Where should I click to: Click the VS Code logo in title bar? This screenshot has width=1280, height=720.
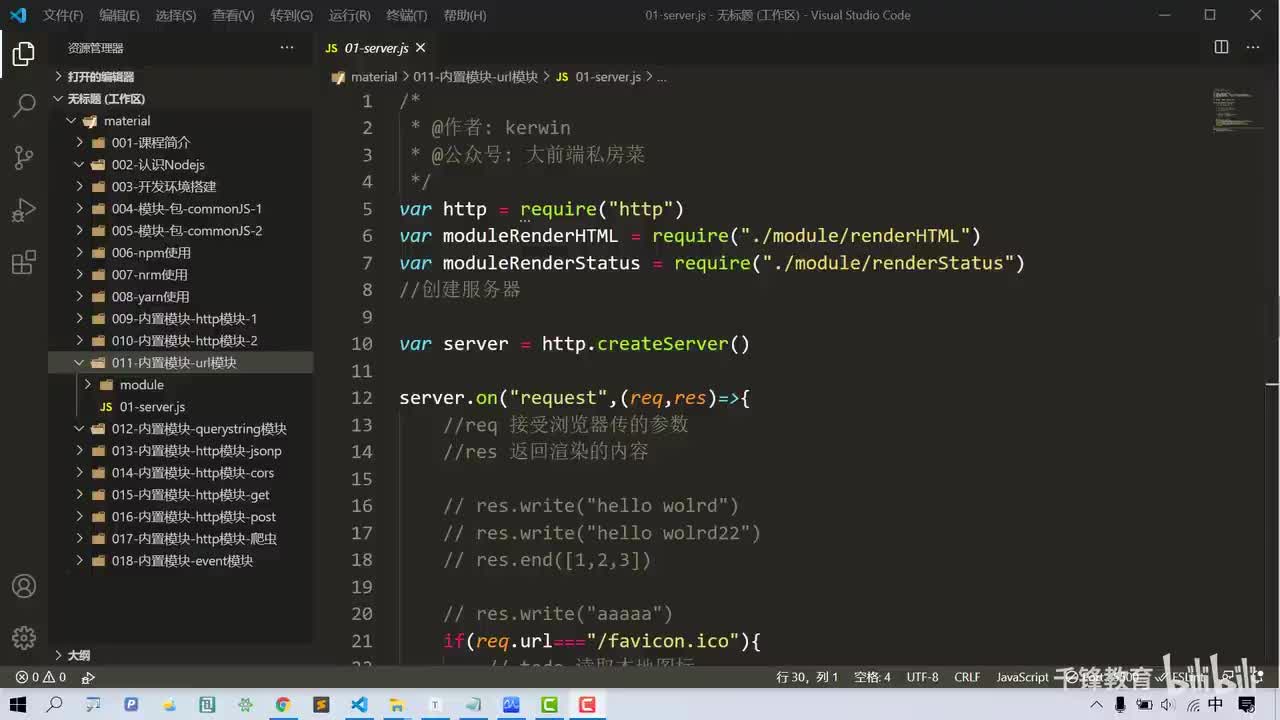point(18,15)
